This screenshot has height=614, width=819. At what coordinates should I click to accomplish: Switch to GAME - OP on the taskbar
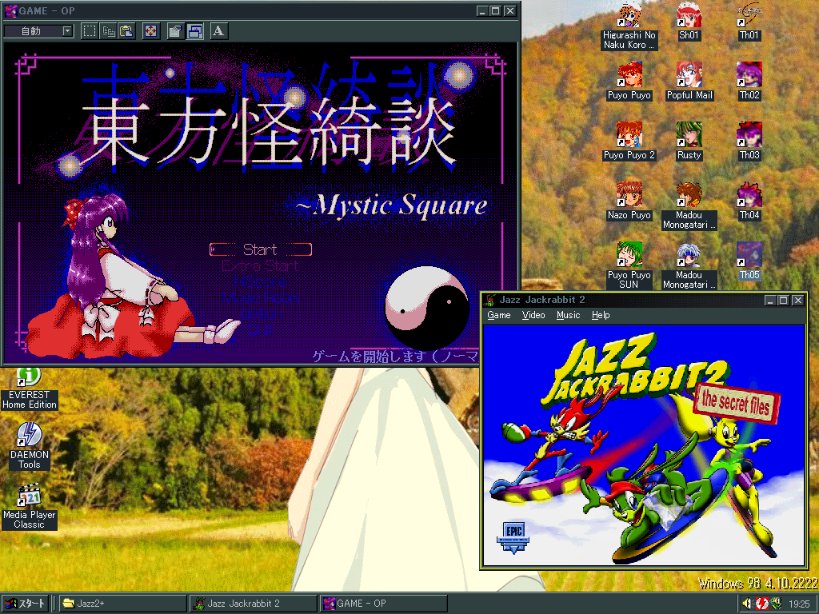click(x=383, y=604)
